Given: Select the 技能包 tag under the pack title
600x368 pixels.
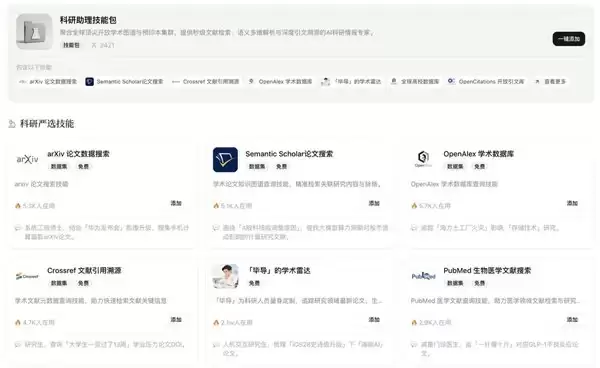Looking at the screenshot, I should pos(71,45).
